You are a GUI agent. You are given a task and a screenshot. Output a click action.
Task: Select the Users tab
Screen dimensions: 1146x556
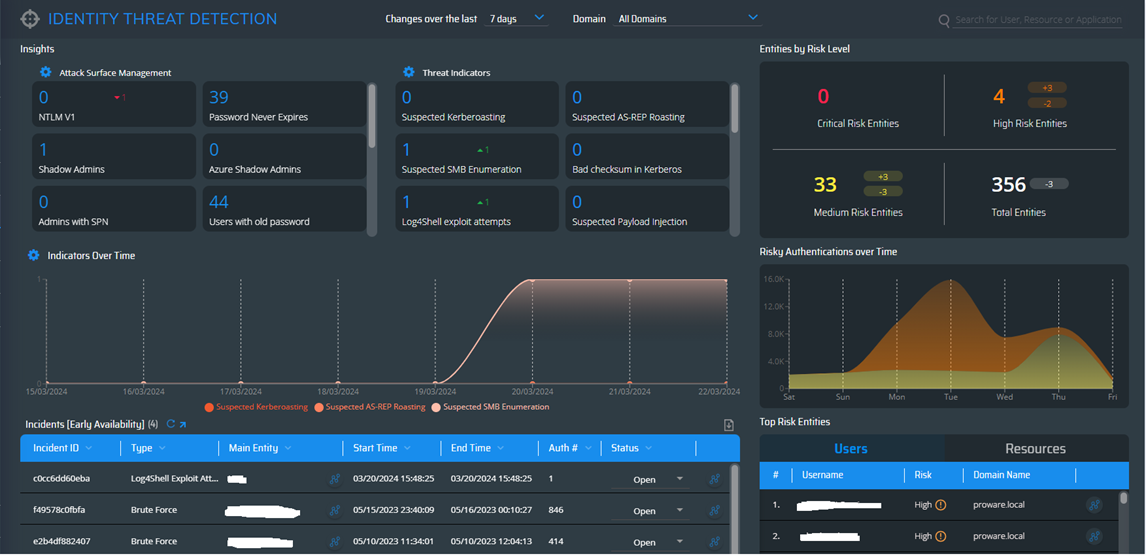point(851,449)
